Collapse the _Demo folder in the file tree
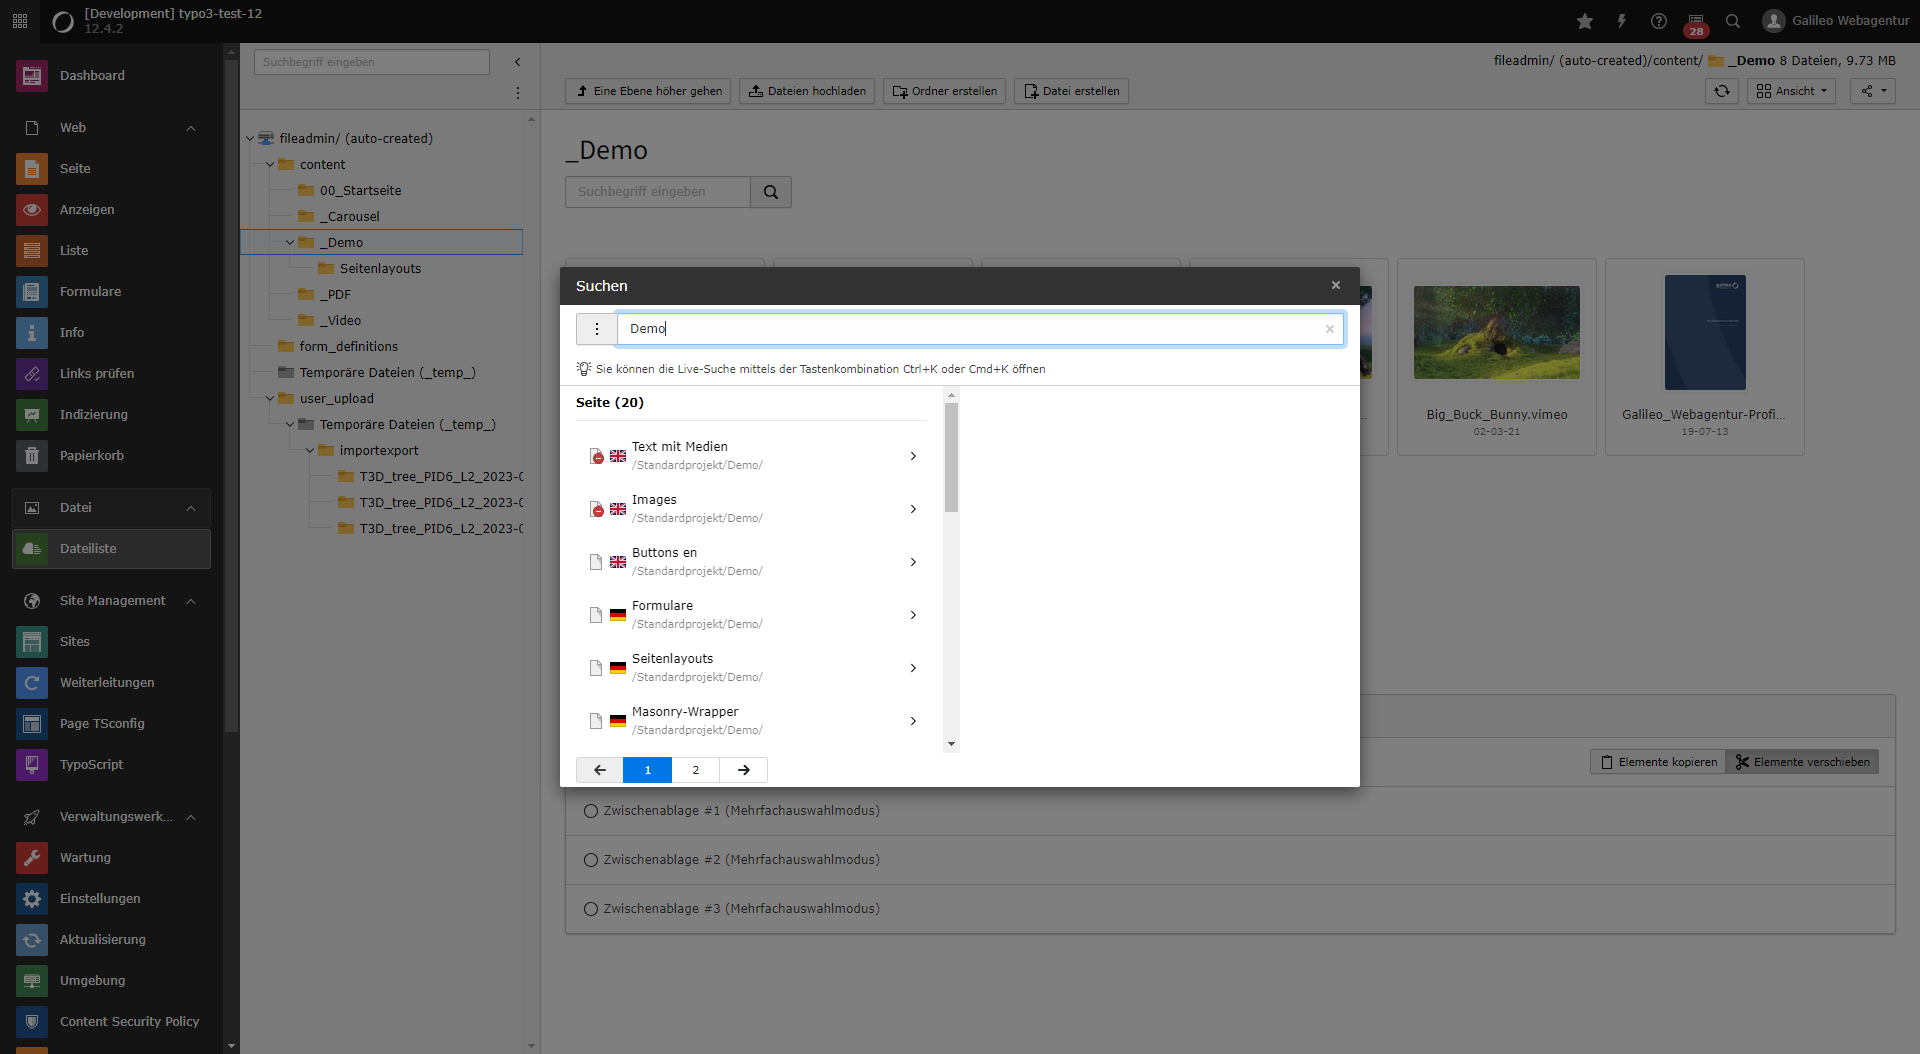The image size is (1920, 1054). click(290, 242)
